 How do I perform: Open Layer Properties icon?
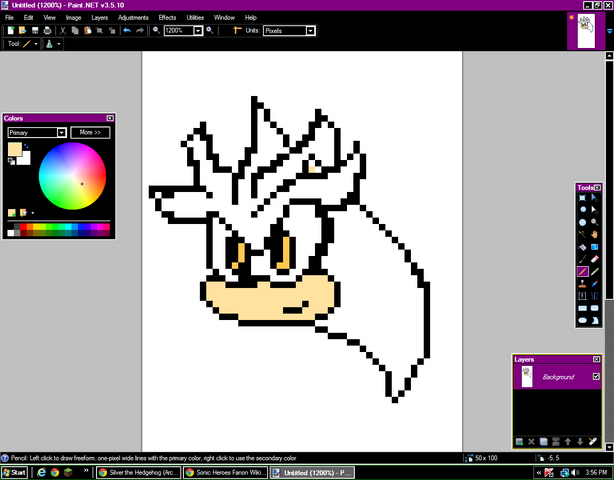pyautogui.click(x=592, y=442)
